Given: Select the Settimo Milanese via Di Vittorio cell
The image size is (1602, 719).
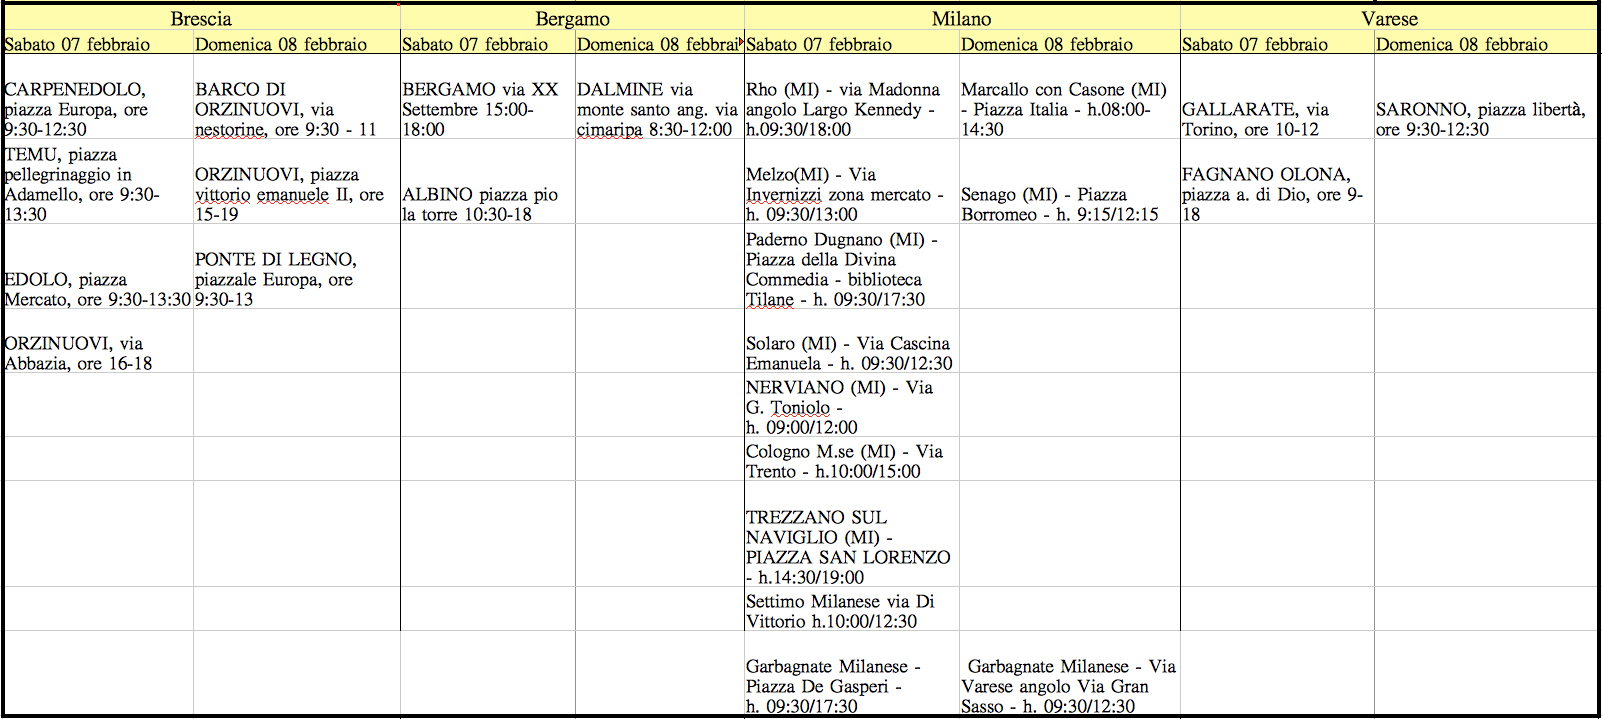Looking at the screenshot, I should 852,609.
